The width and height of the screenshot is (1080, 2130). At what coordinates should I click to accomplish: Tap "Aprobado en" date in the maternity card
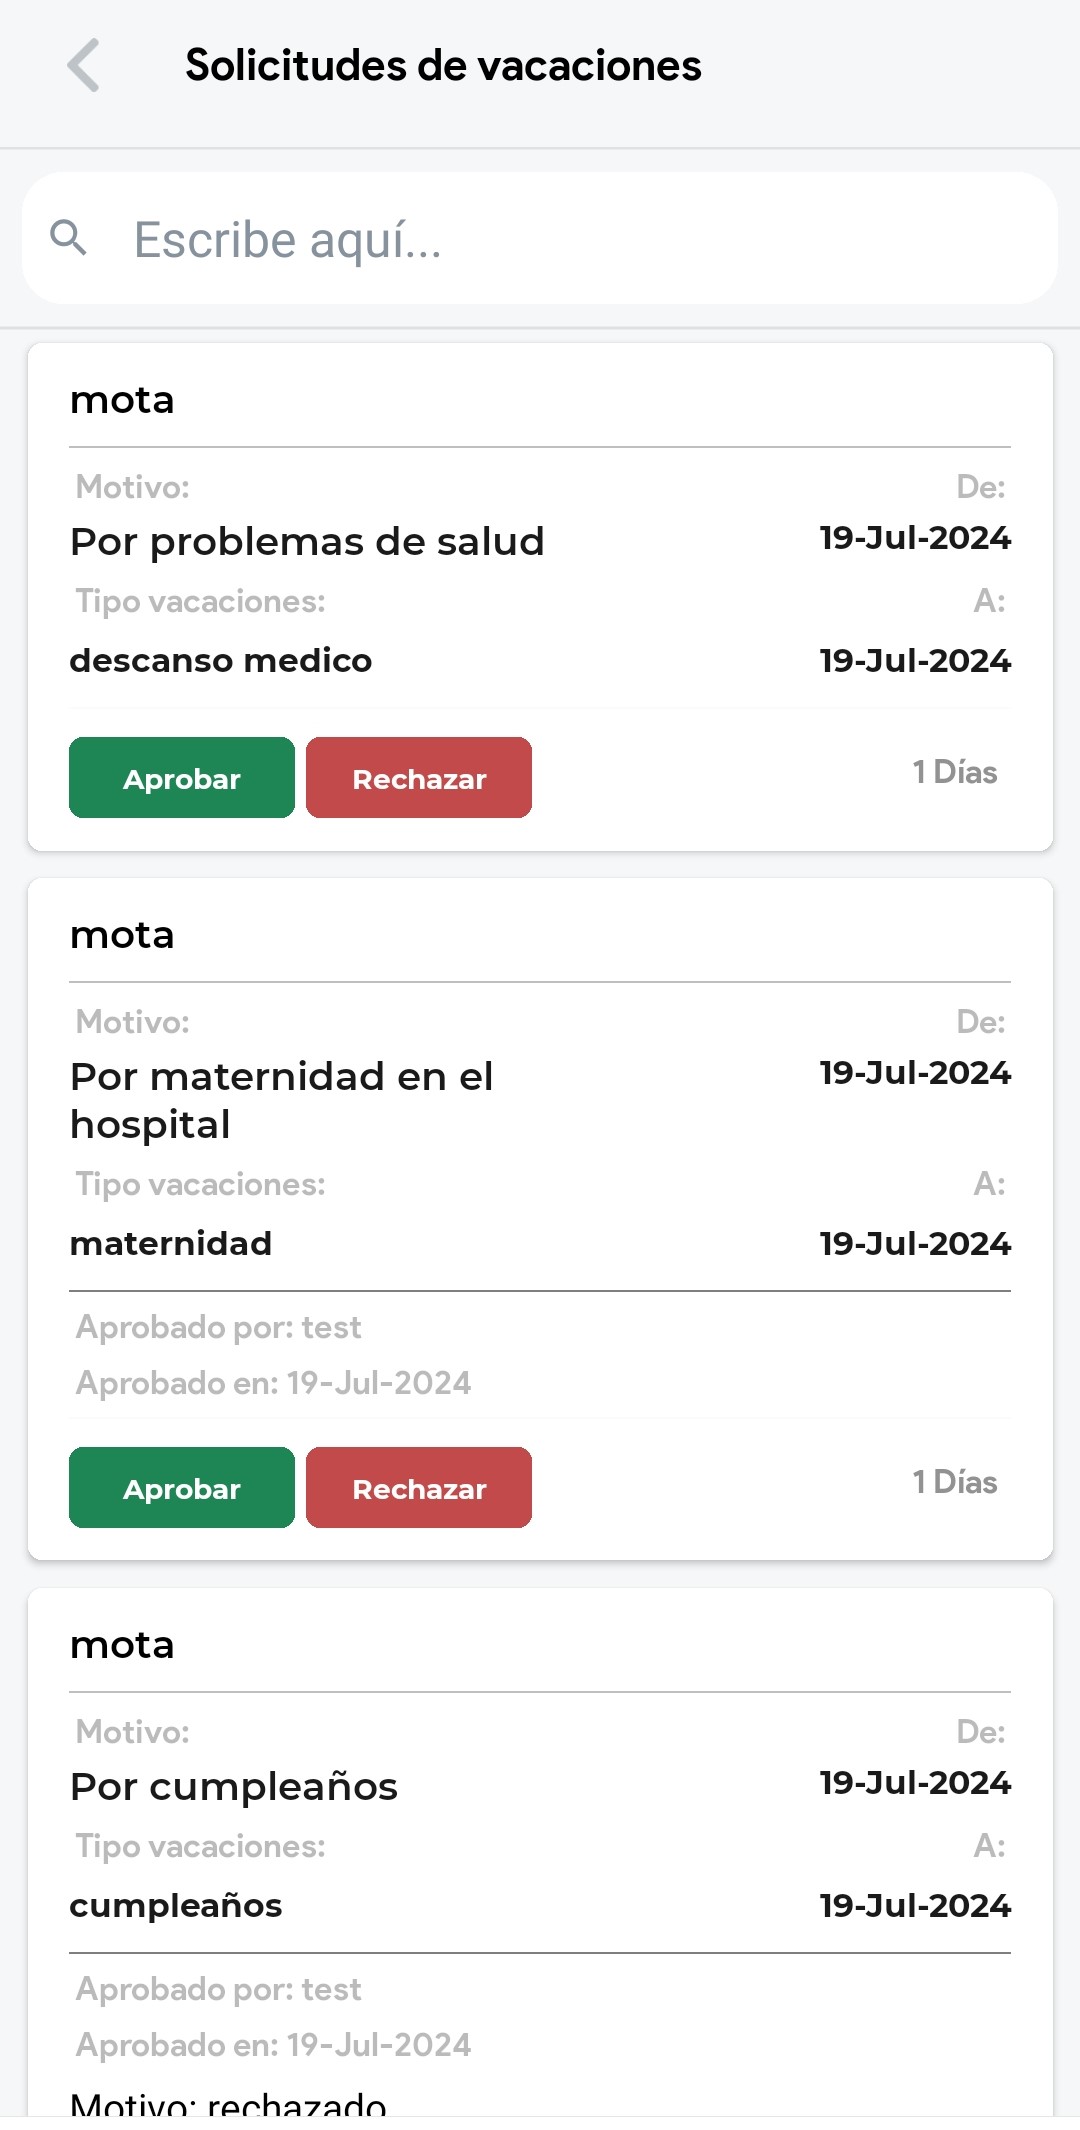tap(274, 1384)
